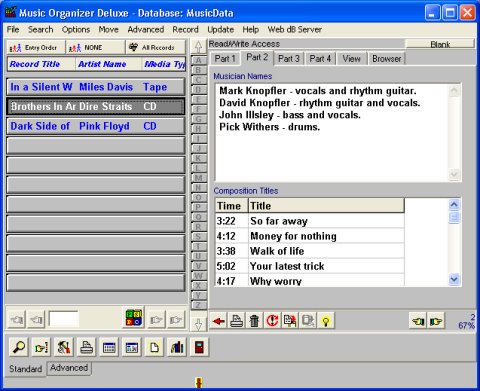Click the hammer tools icon

64,347
